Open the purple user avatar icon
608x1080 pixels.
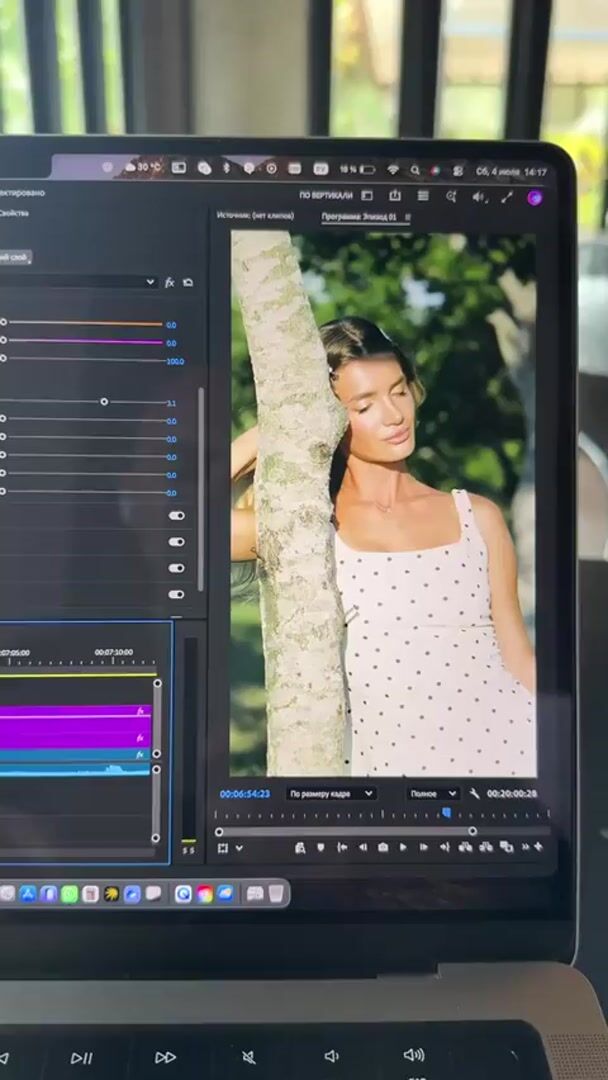click(535, 198)
